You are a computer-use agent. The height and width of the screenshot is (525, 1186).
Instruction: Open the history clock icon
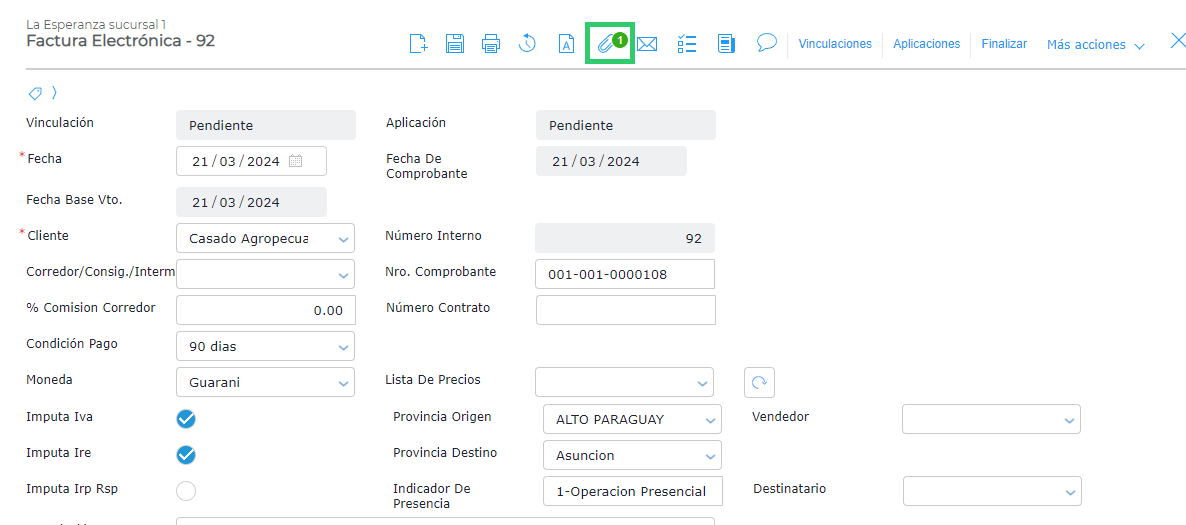[x=528, y=44]
